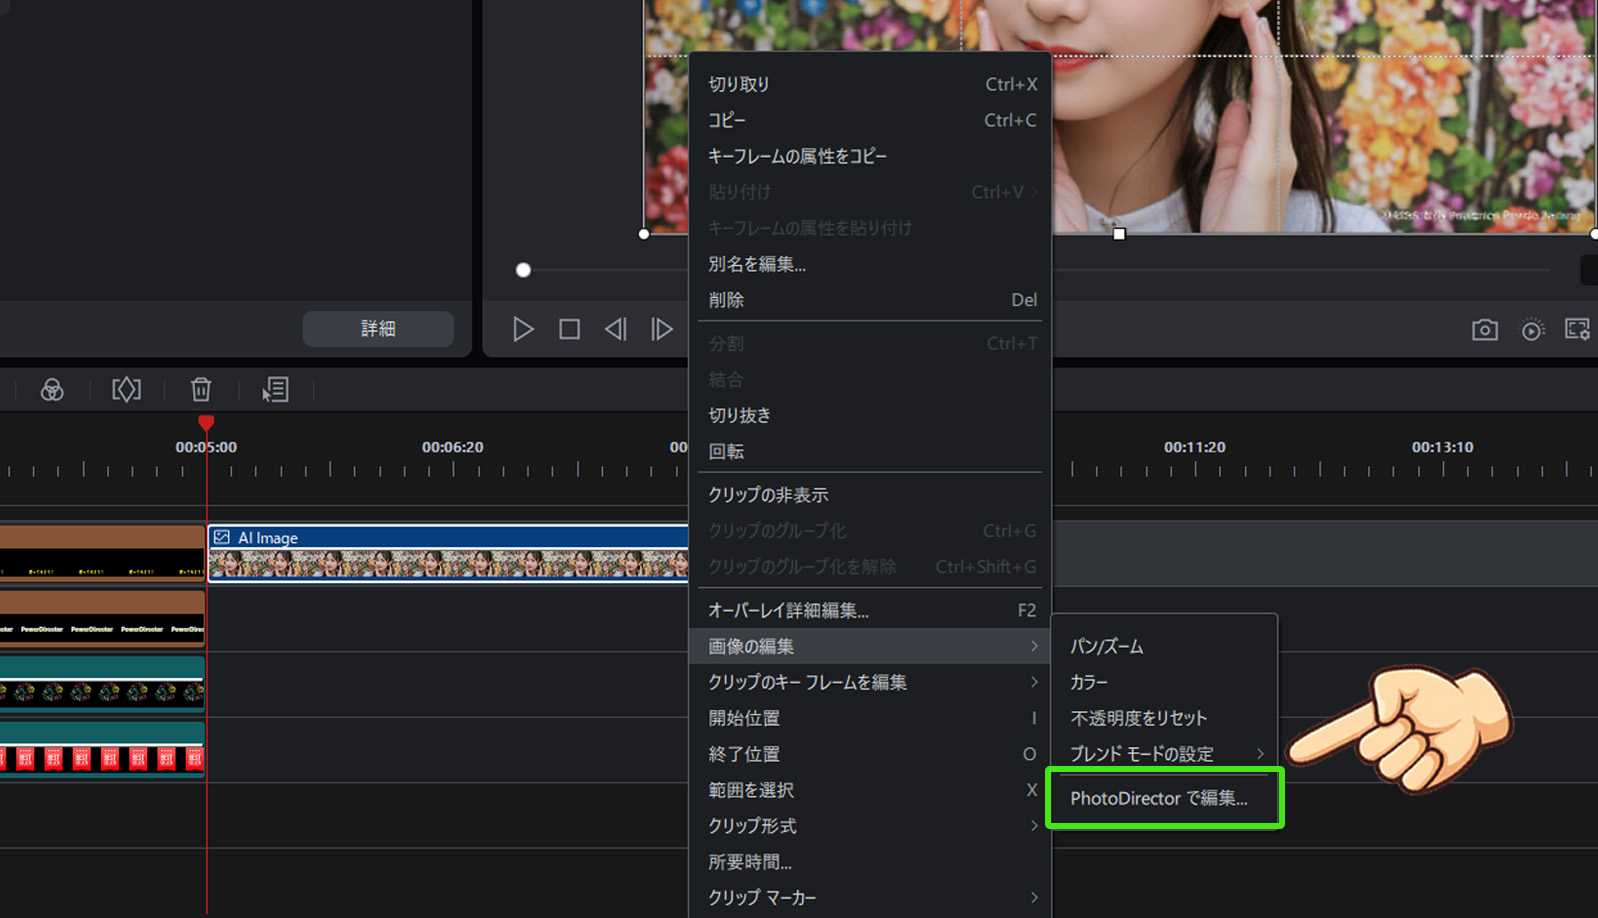Click the 詳細 button
Screen dimensions: 1598x918
378,328
